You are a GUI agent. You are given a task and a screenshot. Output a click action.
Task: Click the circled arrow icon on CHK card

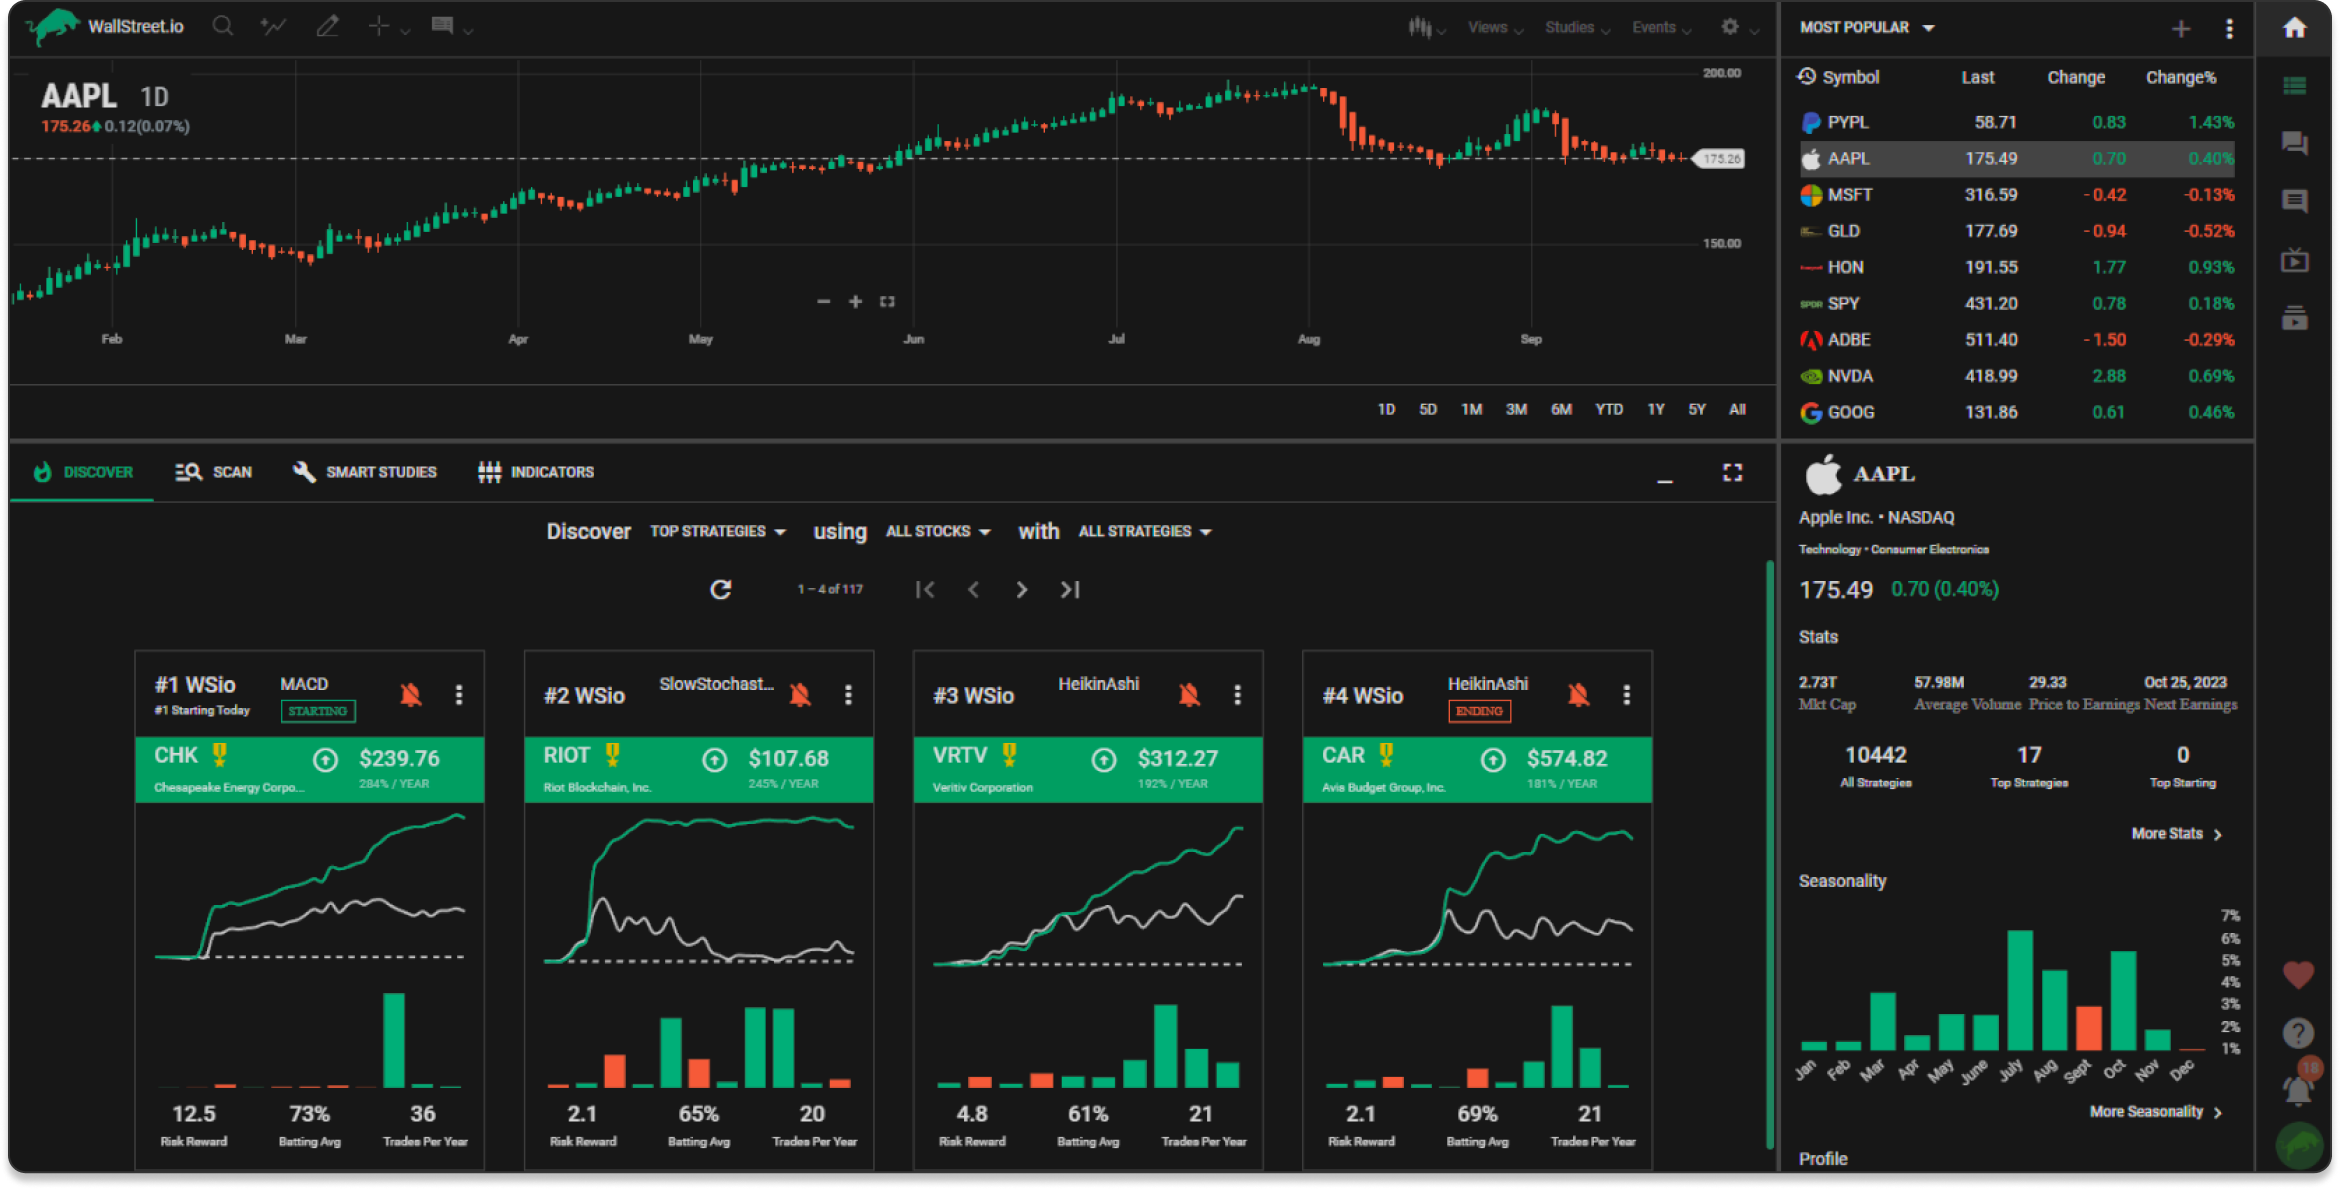[326, 761]
